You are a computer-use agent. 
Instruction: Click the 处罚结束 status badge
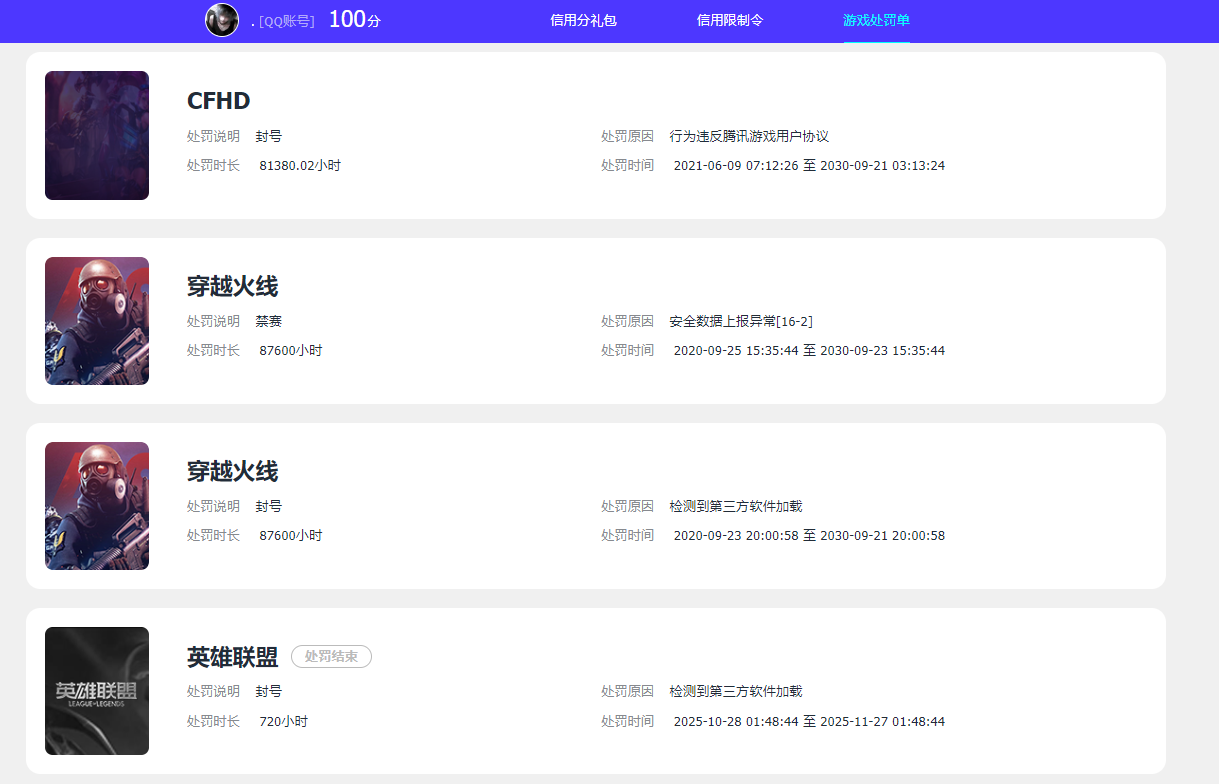coord(331,657)
